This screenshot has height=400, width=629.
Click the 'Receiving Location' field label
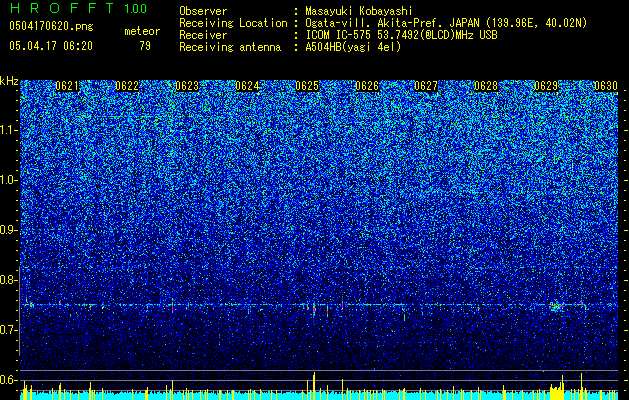click(233, 23)
